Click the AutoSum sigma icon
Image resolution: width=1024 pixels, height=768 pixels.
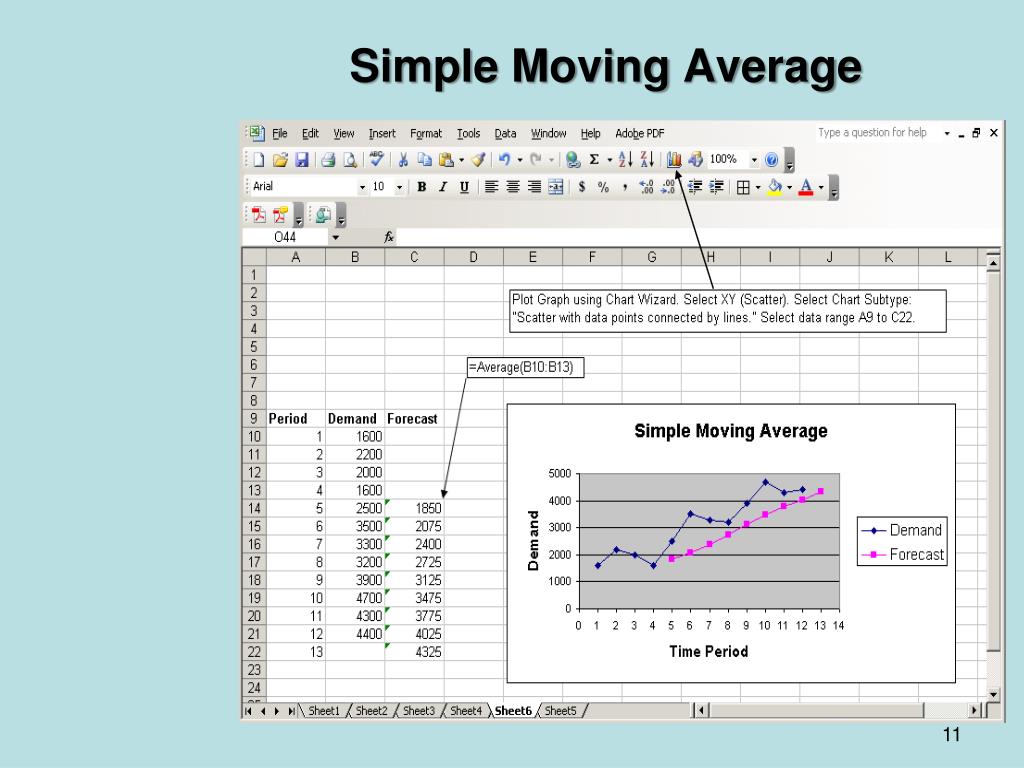[594, 159]
